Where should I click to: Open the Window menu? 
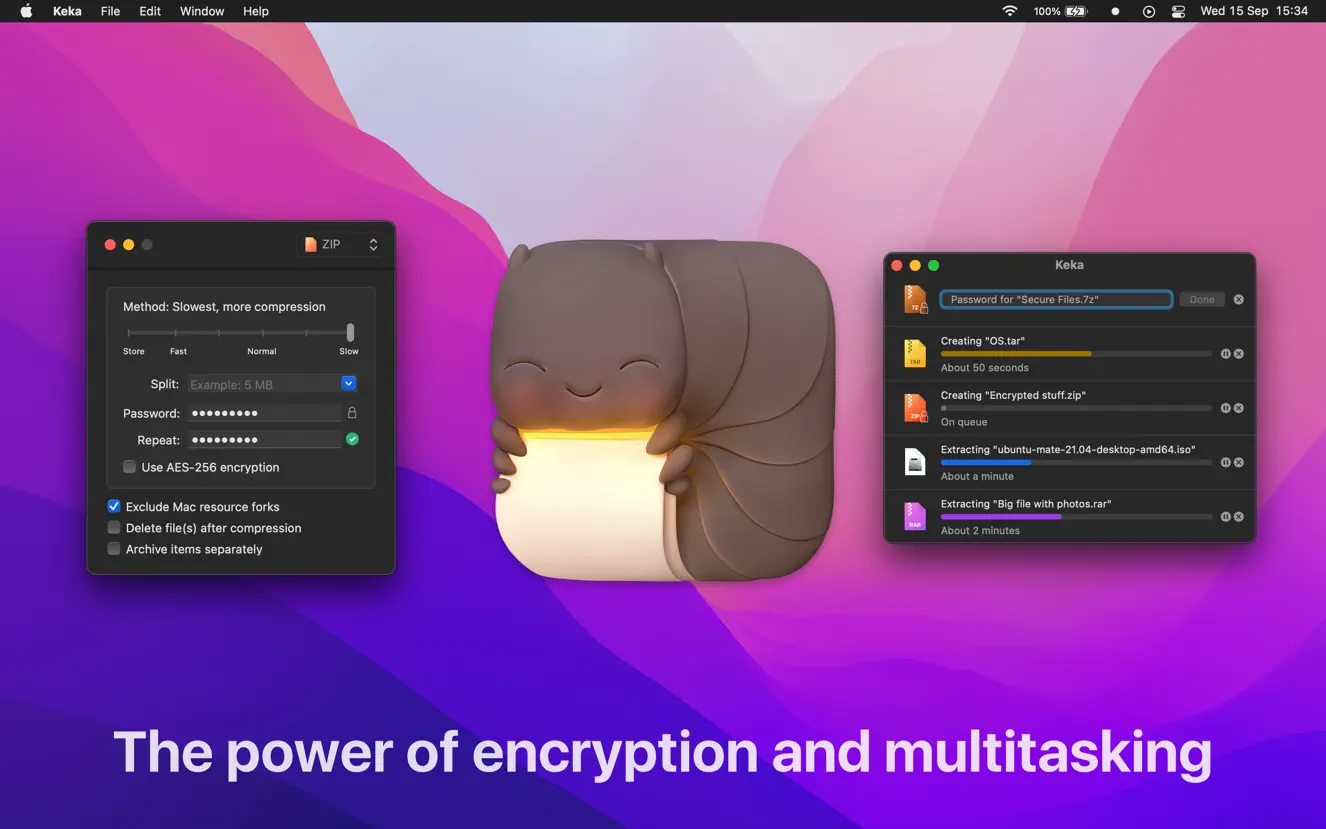point(201,11)
